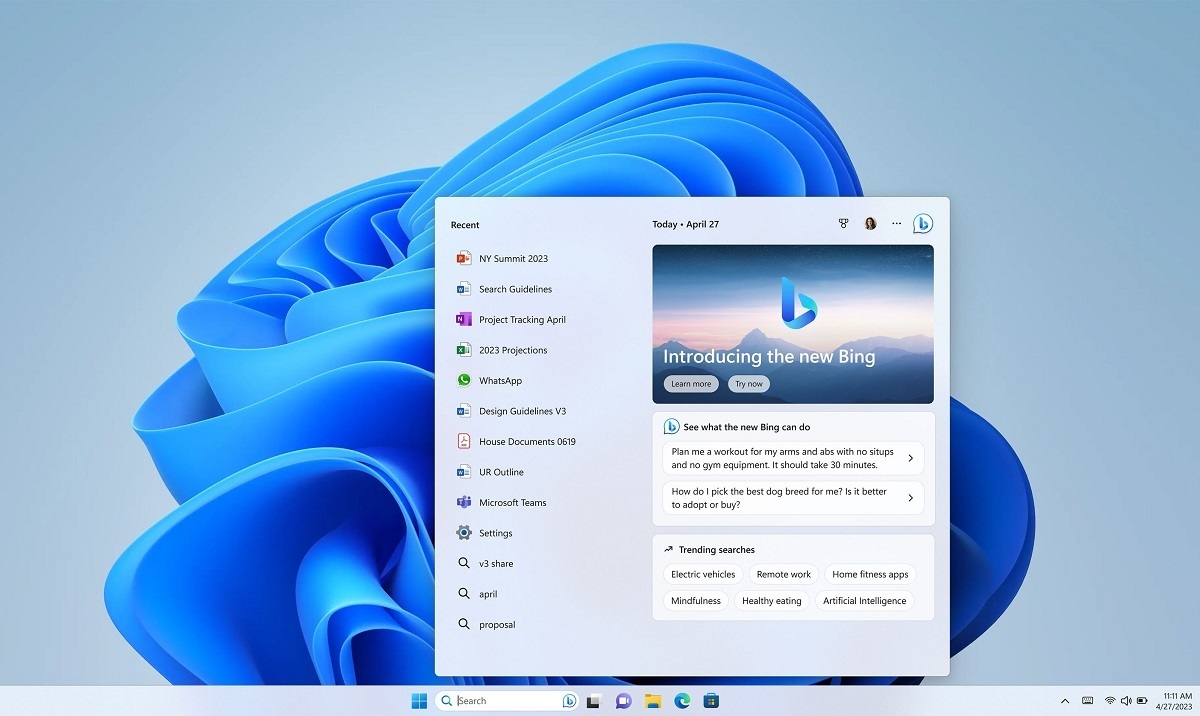The height and width of the screenshot is (716, 1200).
Task: Launch WhatsApp from the recent list
Action: [489, 381]
